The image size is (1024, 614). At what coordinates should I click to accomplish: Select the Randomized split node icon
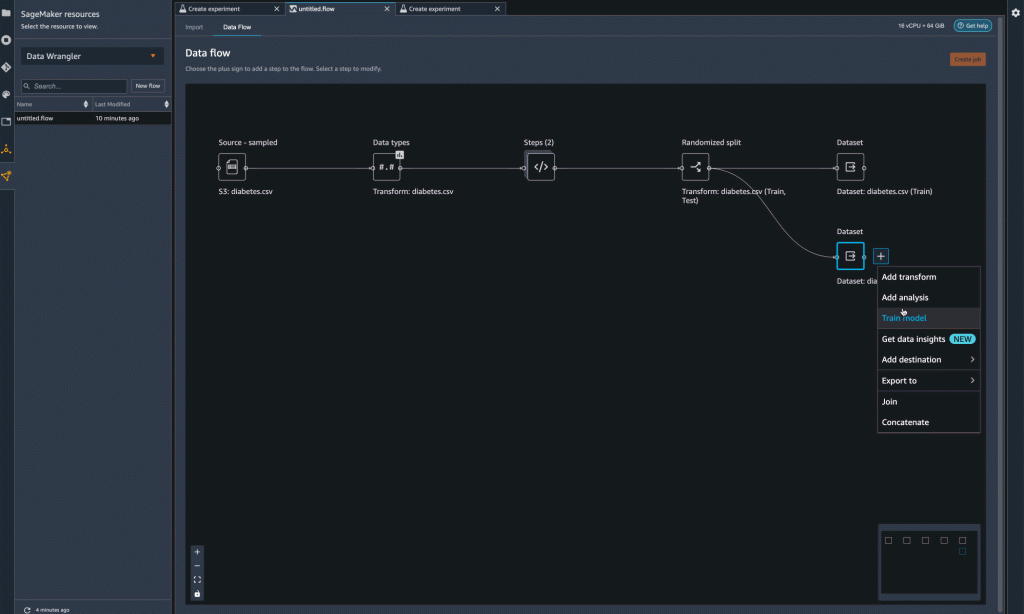pos(696,167)
